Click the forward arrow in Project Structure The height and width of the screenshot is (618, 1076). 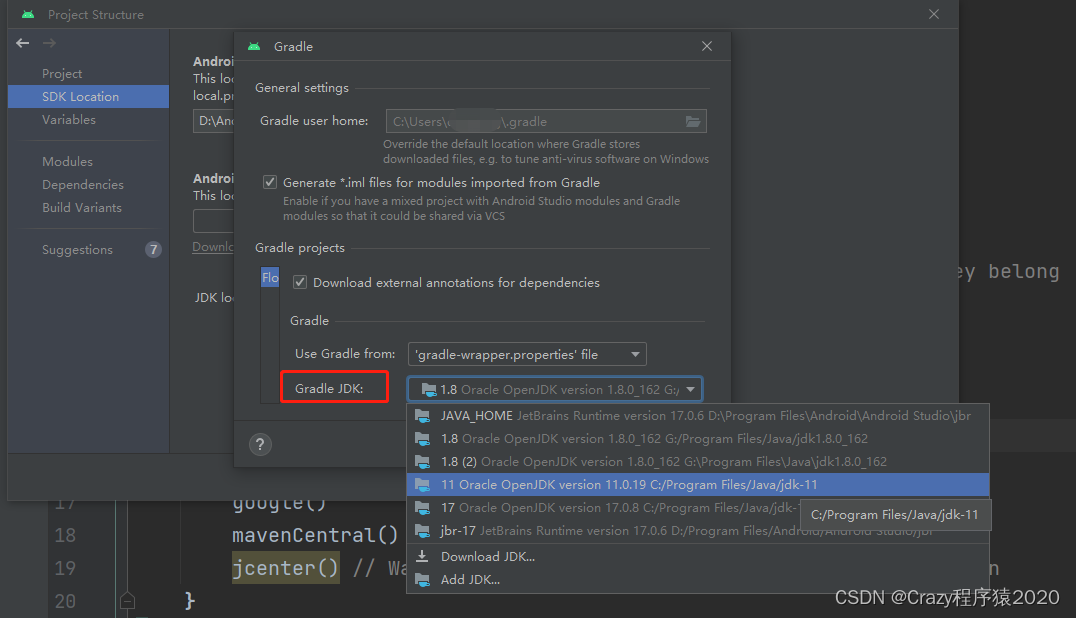pos(49,43)
